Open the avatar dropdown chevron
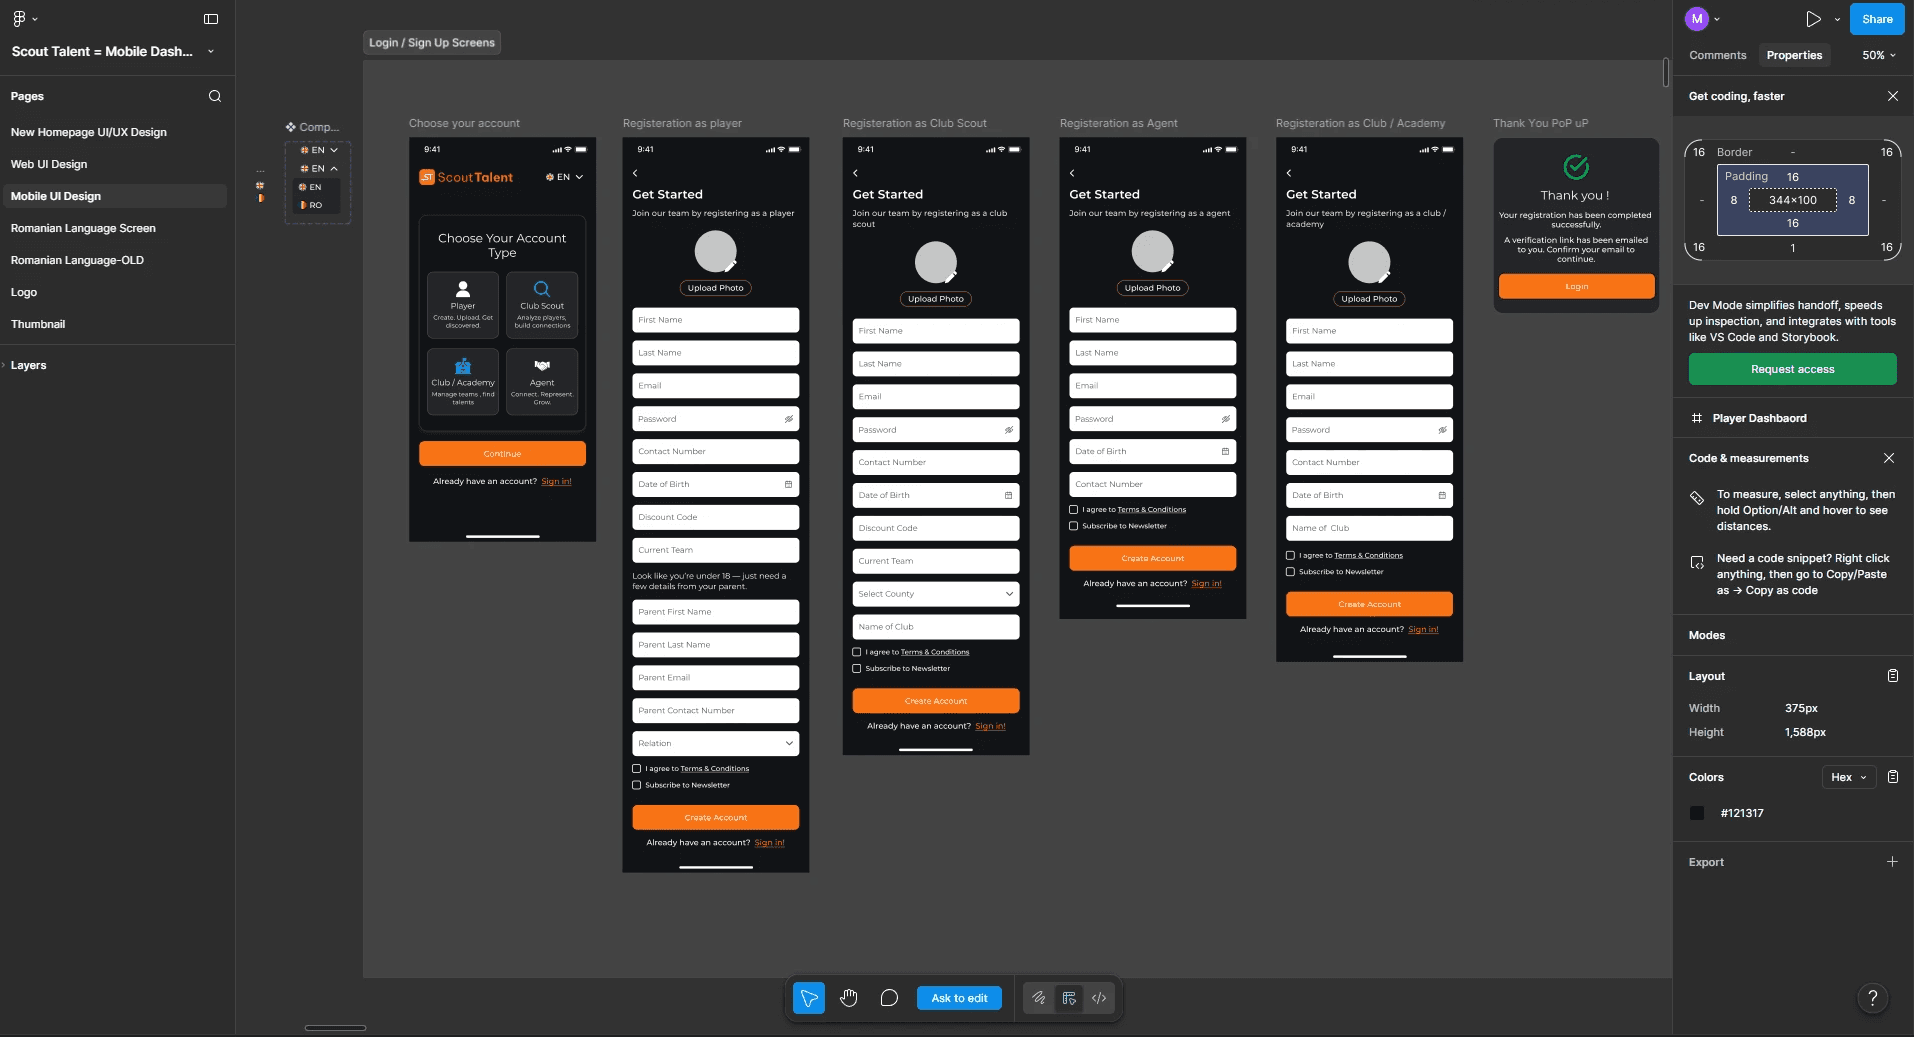 (x=1717, y=19)
